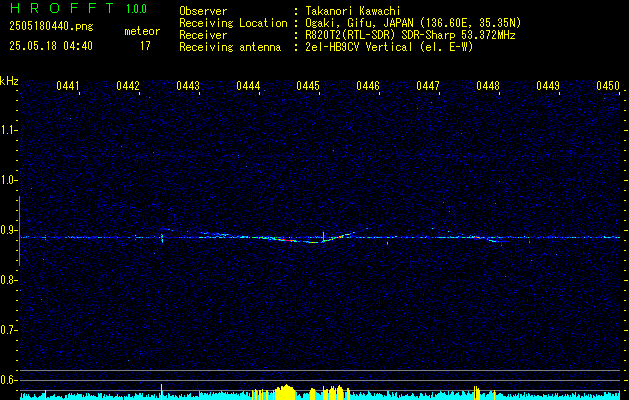The height and width of the screenshot is (400, 629).
Task: Select the R820T2(RTL-SDR) SDR-Sharp 53.372MHz text
Action: pyautogui.click(x=410, y=35)
